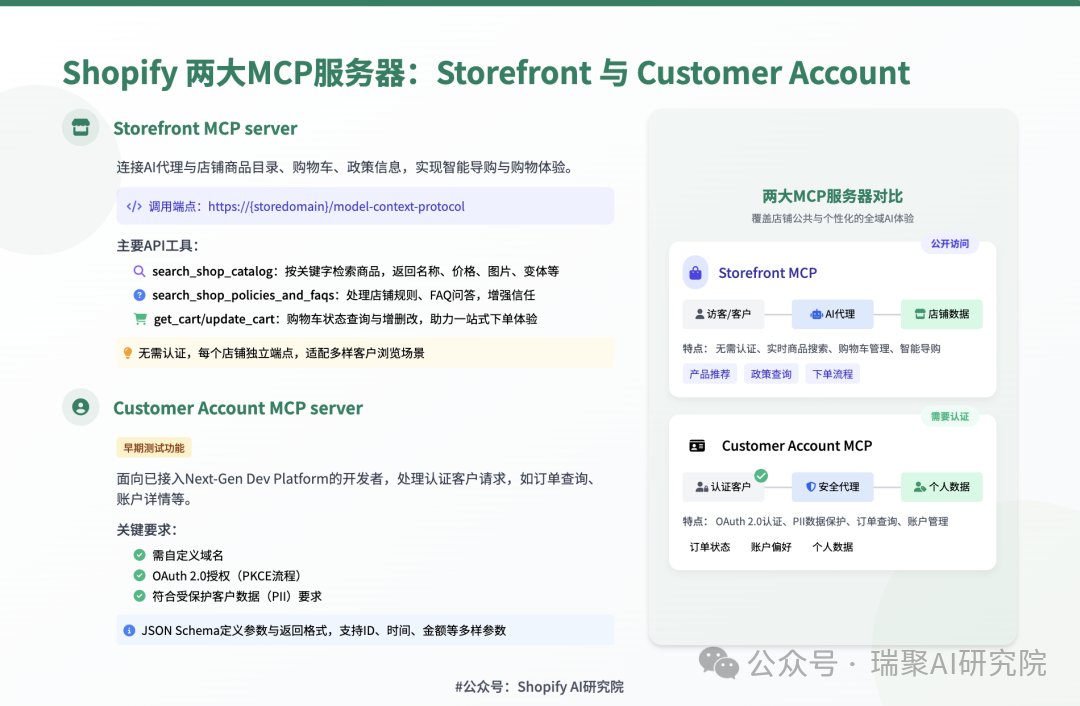Viewport: 1080px width, 706px height.
Task: Click the AI代理 robot node
Action: (x=833, y=314)
